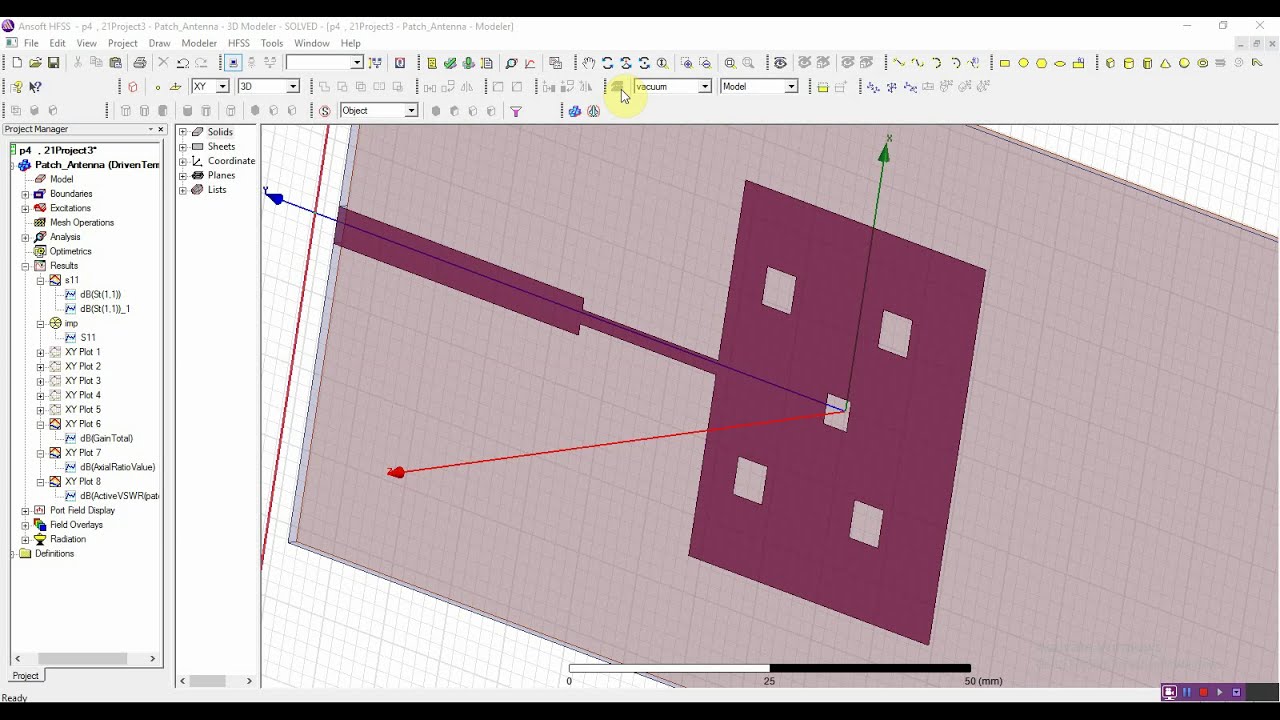The height and width of the screenshot is (720, 1280).
Task: Select the Draw Torus tool
Action: 1203,63
